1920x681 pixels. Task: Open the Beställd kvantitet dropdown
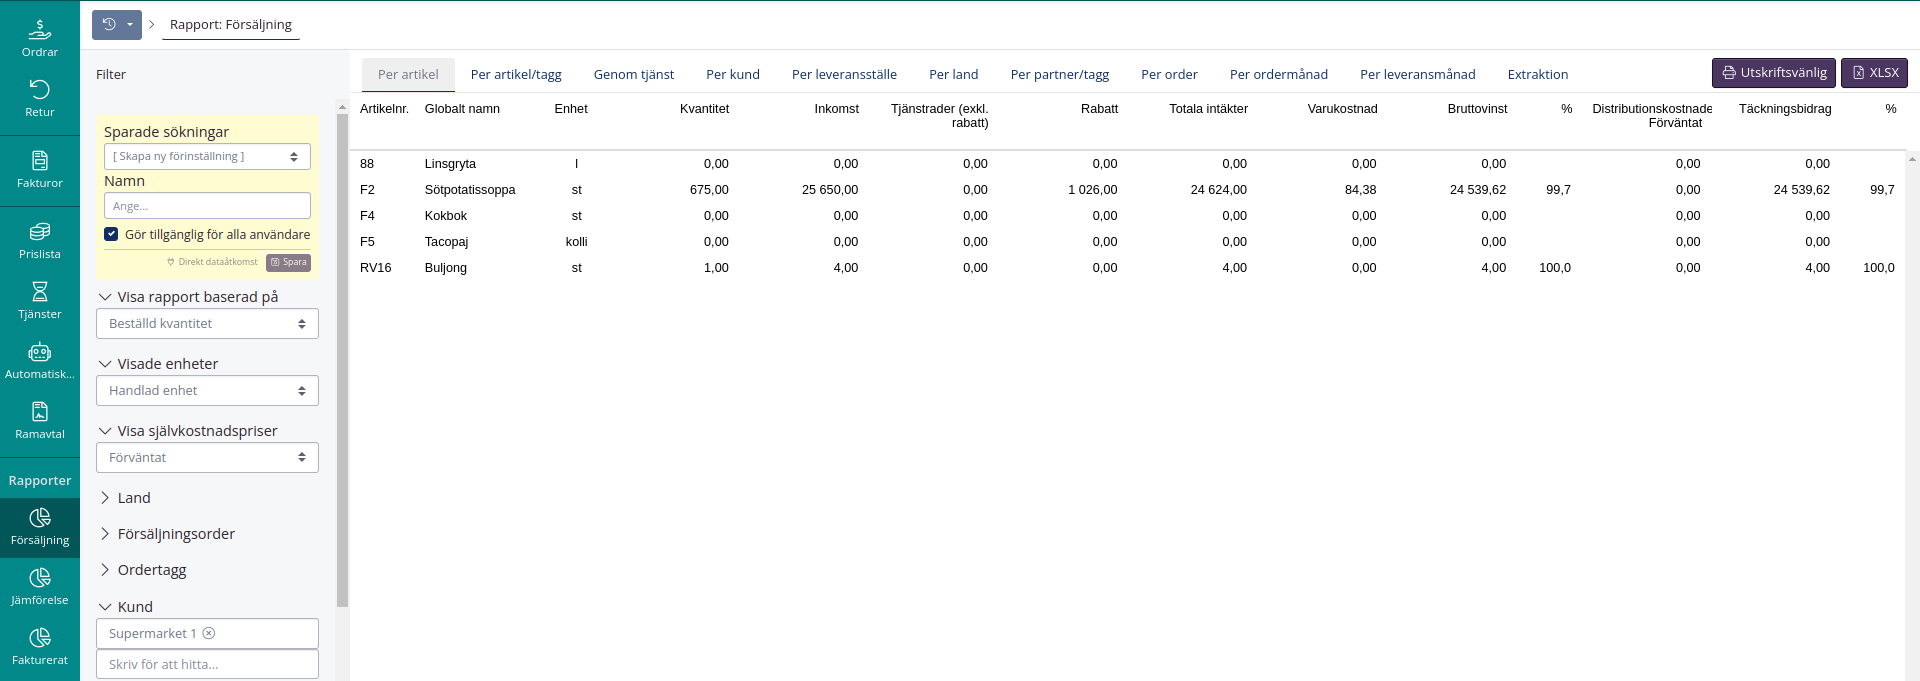pos(207,324)
